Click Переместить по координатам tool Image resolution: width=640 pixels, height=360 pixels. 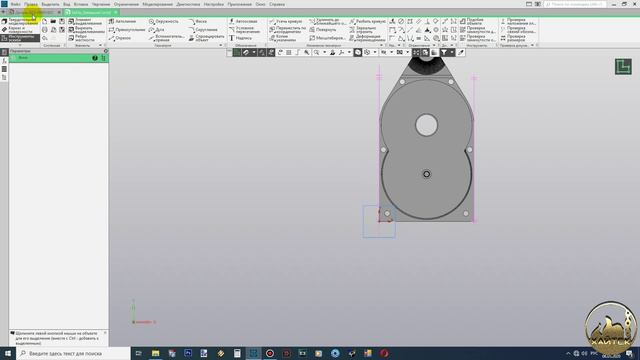(287, 30)
